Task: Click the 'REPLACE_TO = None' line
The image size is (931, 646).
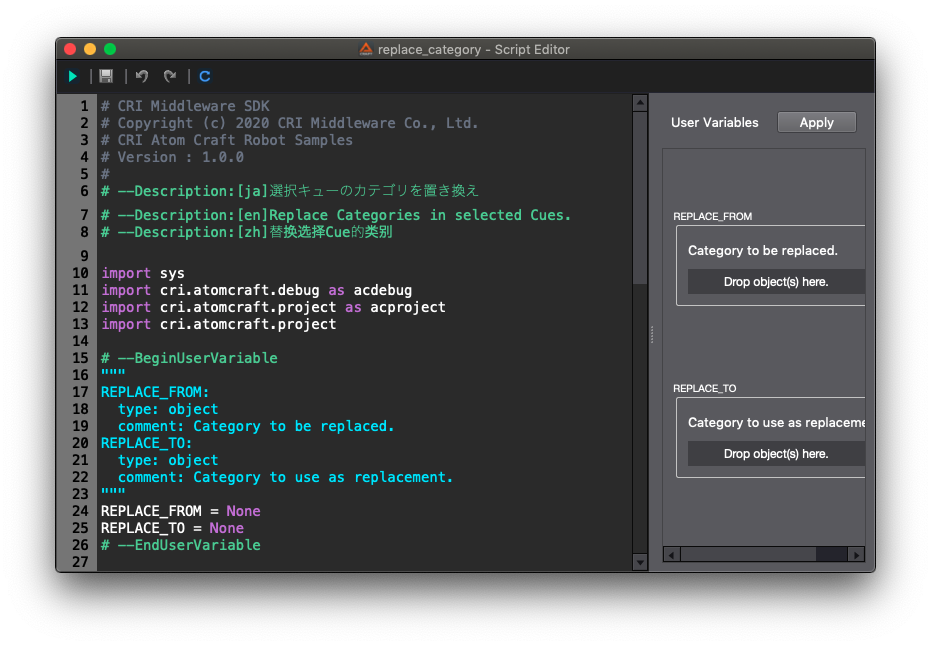Action: pyautogui.click(x=172, y=528)
